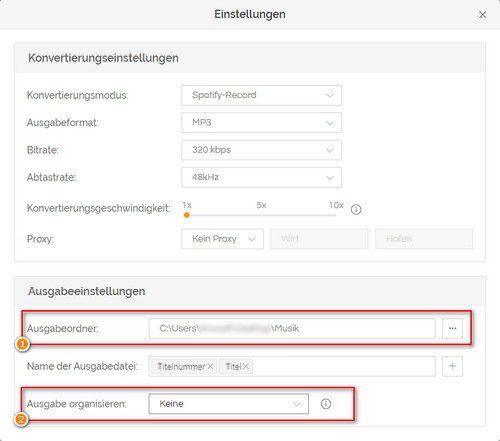Open the Ausgabe organisieren dropdown showing Keine
Image resolution: width=500 pixels, height=441 pixels.
[x=229, y=404]
